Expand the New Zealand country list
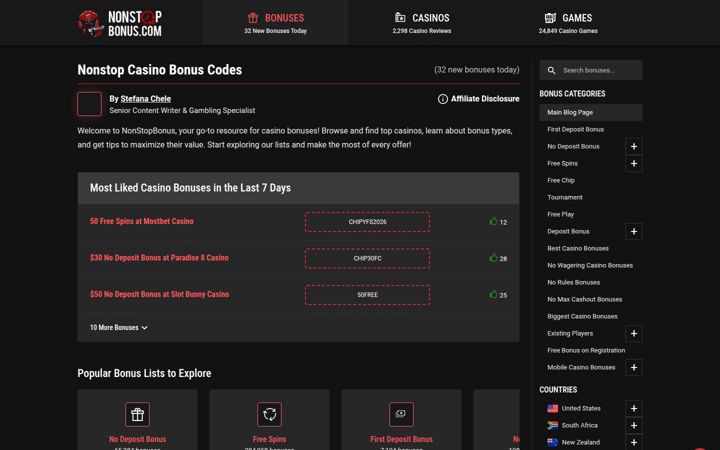 pos(634,442)
